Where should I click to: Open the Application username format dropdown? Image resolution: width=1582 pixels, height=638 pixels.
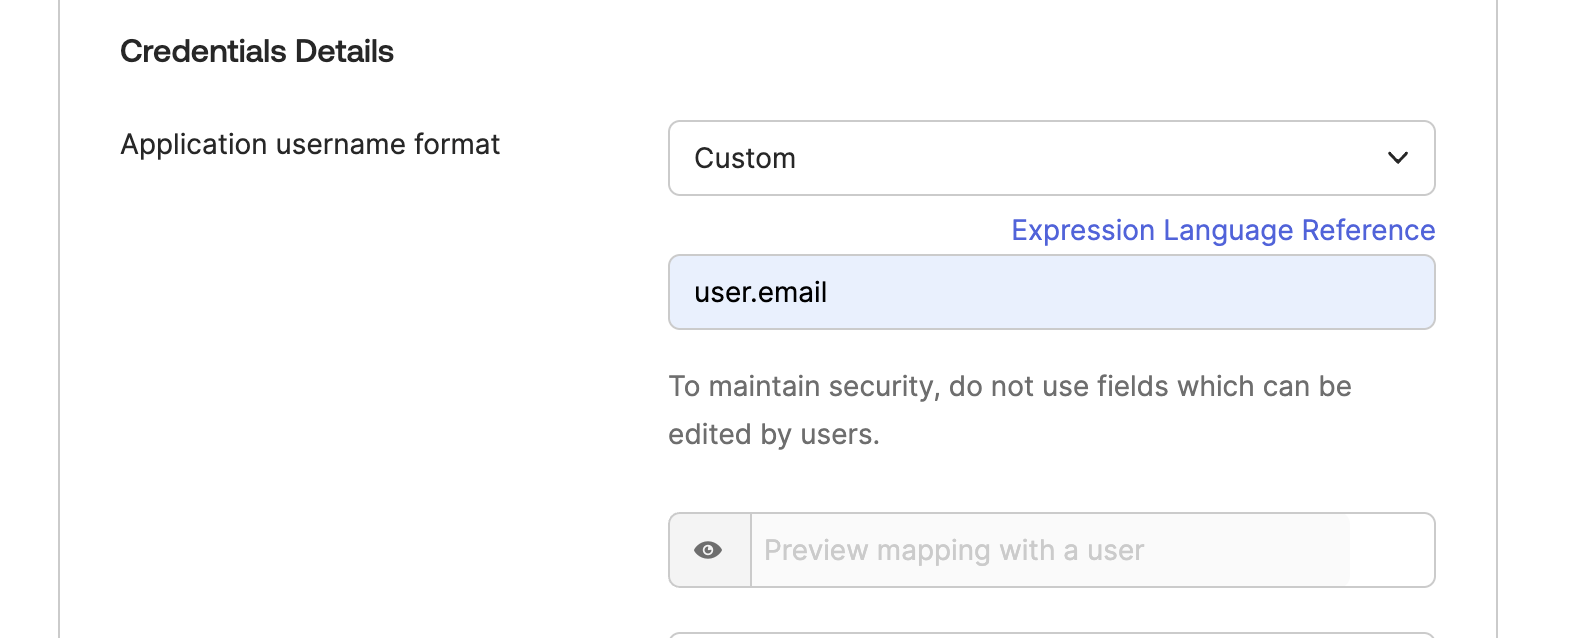pyautogui.click(x=1051, y=158)
